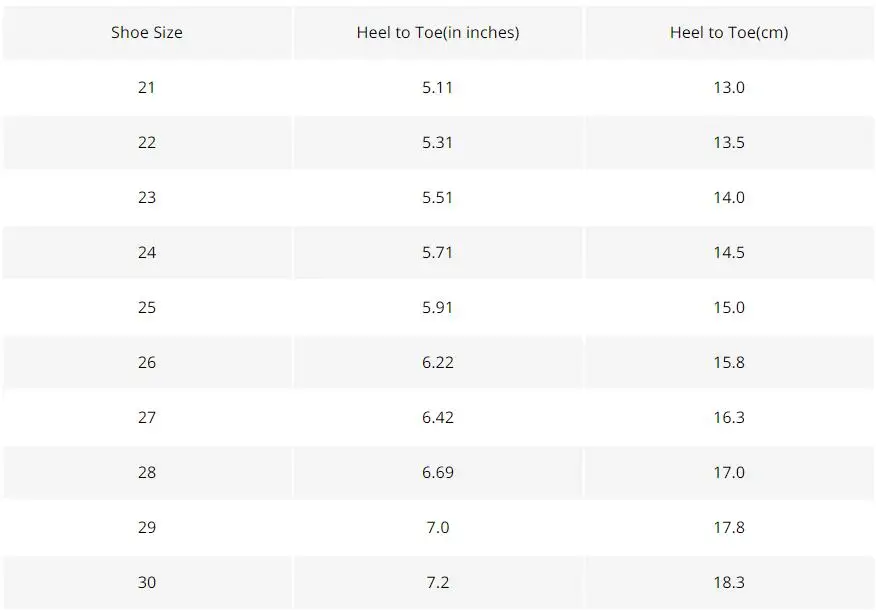
Task: Select shoe size 30 cell
Action: point(146,583)
